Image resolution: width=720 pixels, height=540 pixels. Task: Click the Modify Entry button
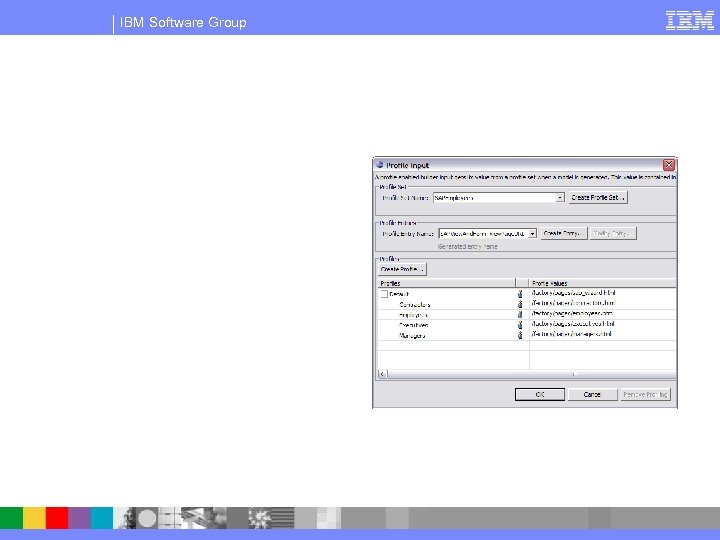613,233
